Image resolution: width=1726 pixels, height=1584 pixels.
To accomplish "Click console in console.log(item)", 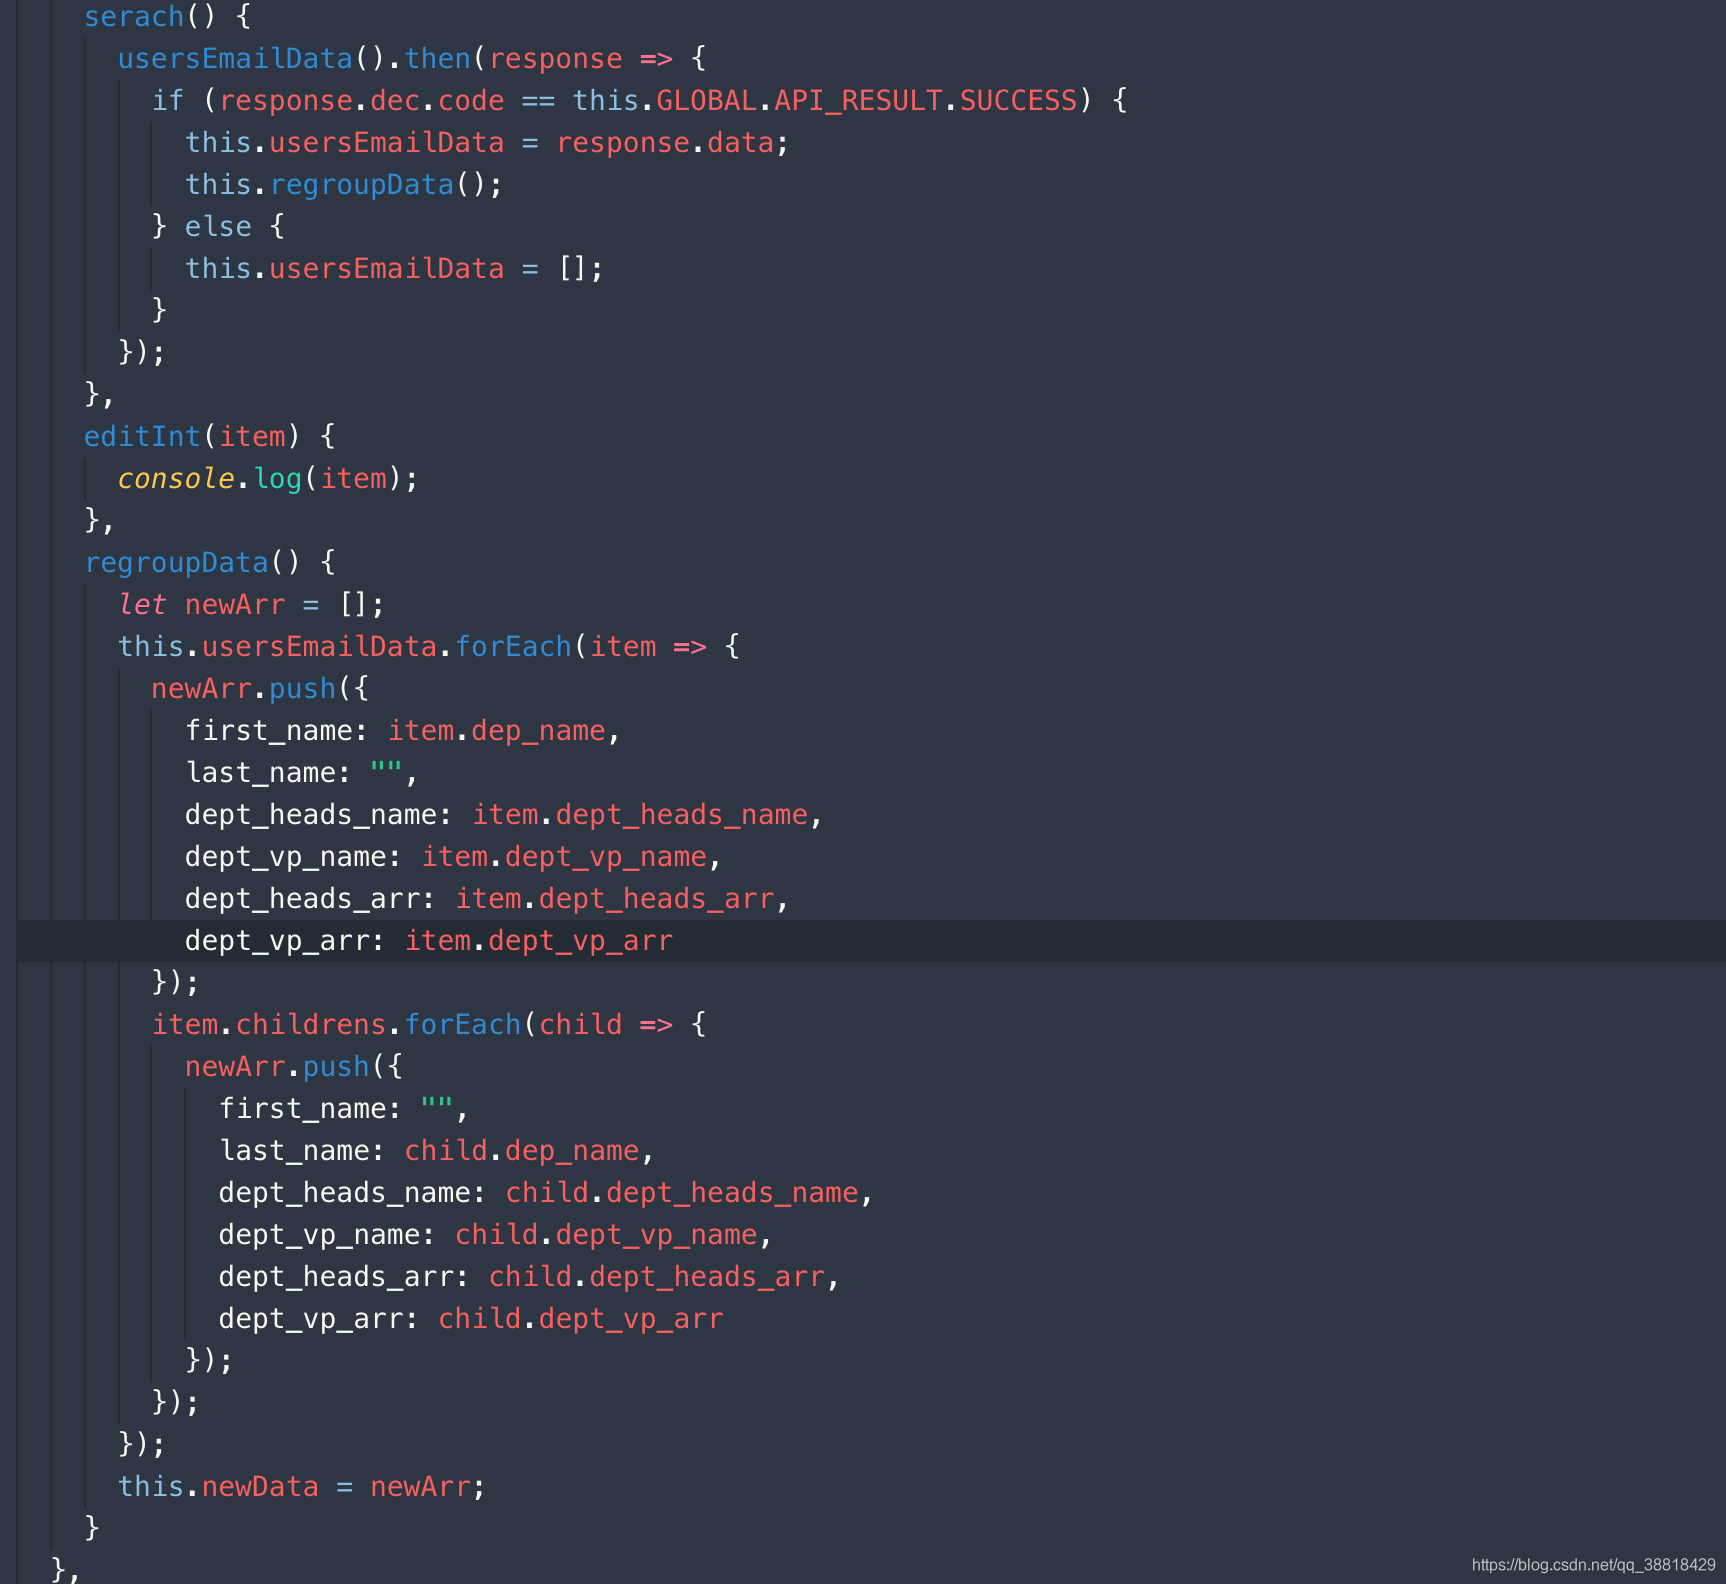I will (176, 478).
